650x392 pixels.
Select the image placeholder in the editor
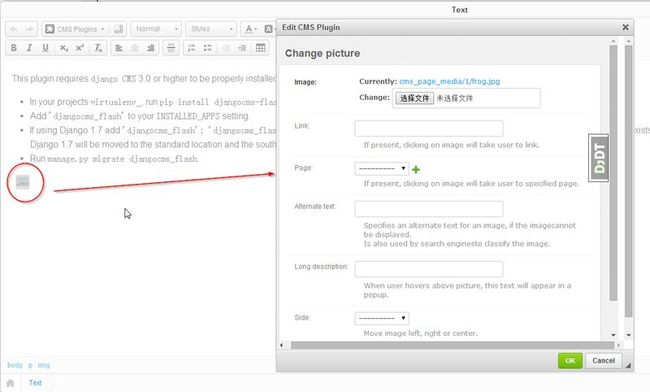point(23,182)
